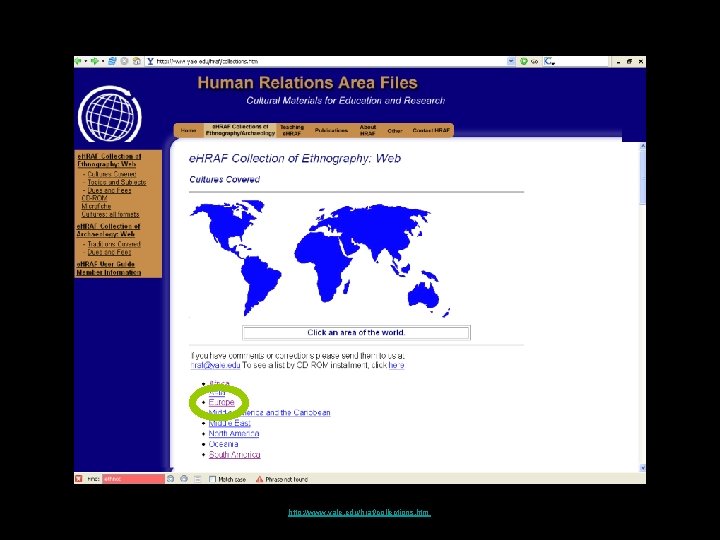This screenshot has width=720, height=540.
Task: Click sidebar eHRAF Collection of Archaeology: Web
Action: (x=108, y=230)
